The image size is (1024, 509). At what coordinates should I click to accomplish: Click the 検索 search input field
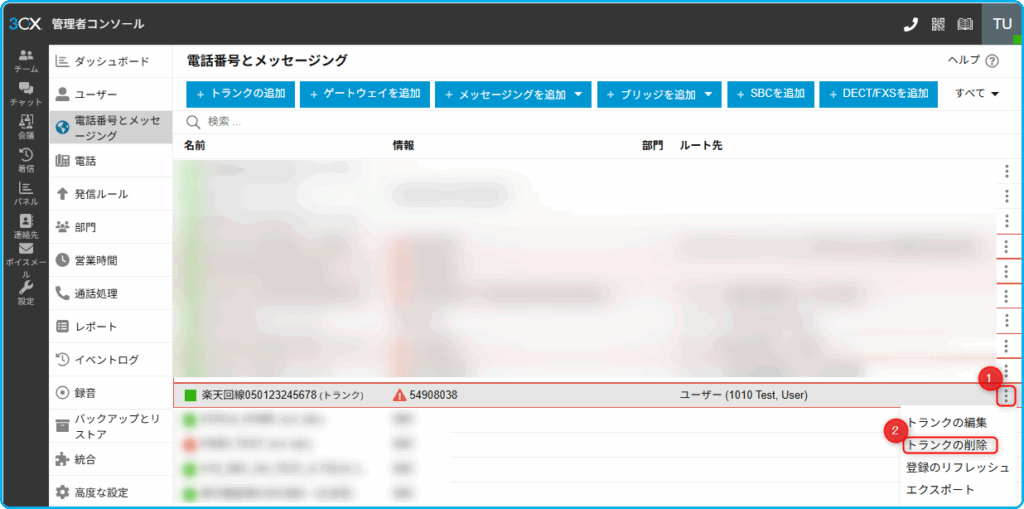tap(400, 122)
